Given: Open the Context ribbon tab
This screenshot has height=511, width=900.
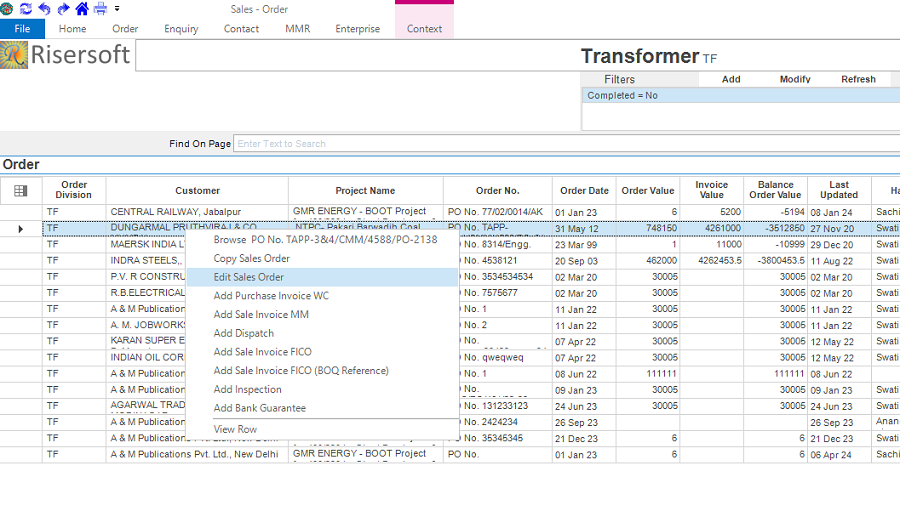Looking at the screenshot, I should [424, 29].
